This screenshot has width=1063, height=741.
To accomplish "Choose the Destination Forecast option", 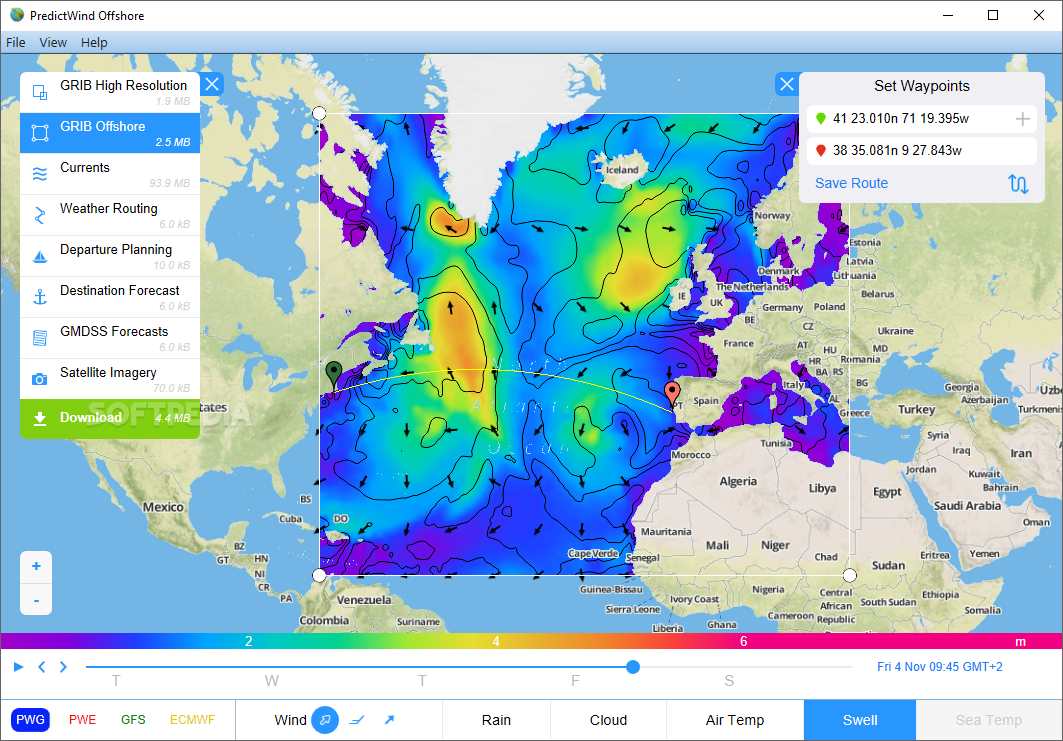I will click(x=110, y=297).
